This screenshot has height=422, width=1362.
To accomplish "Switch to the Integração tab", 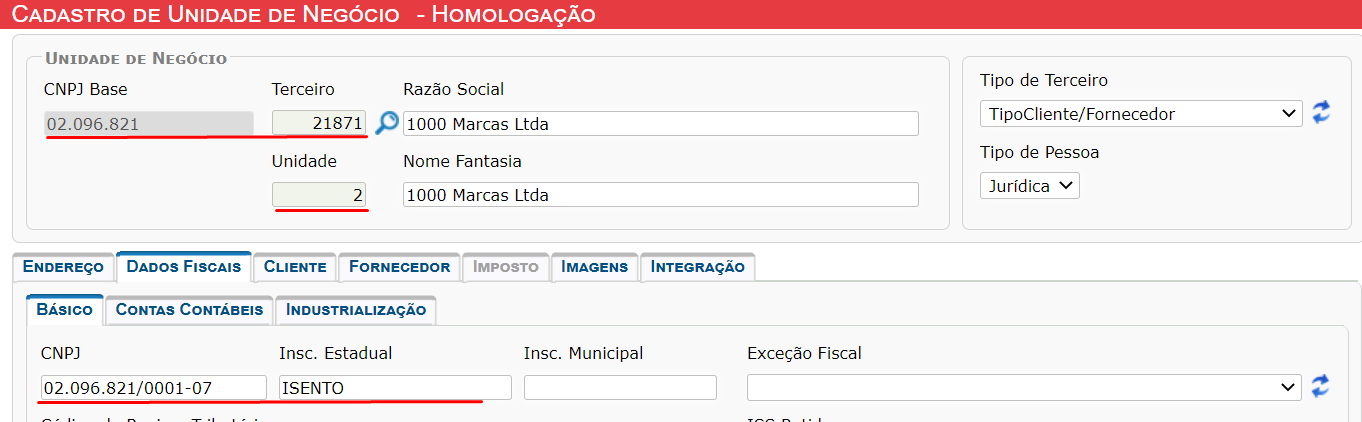I will click(x=697, y=267).
